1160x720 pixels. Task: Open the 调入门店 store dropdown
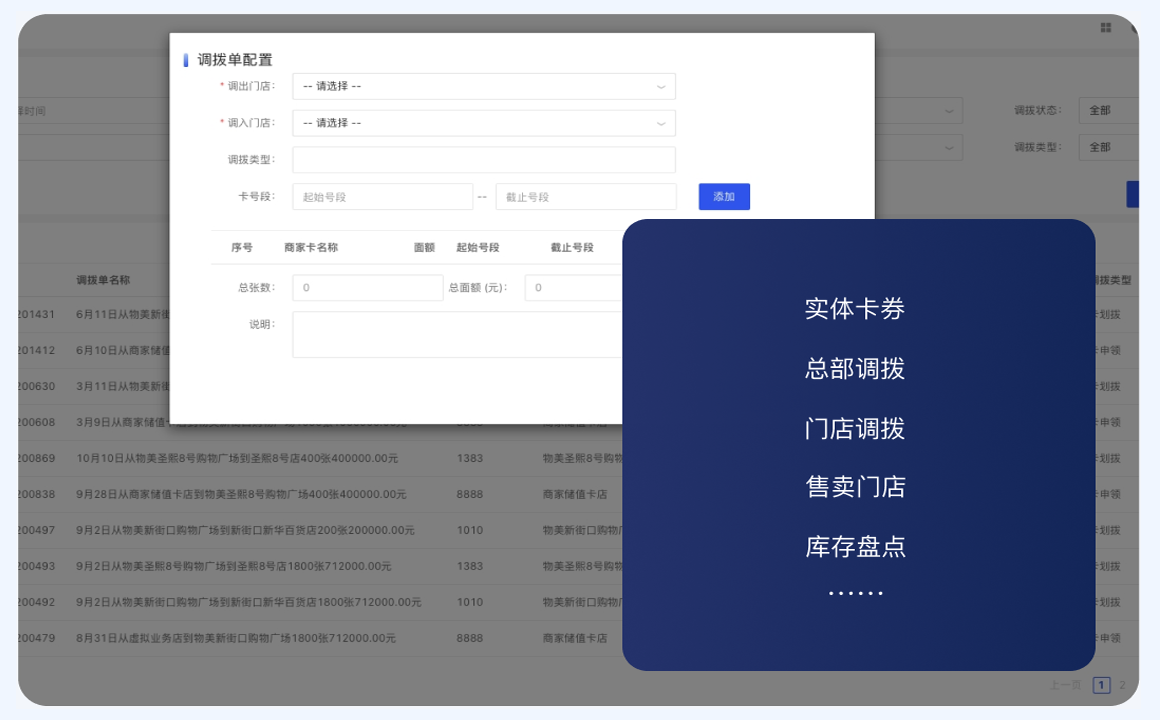483,123
